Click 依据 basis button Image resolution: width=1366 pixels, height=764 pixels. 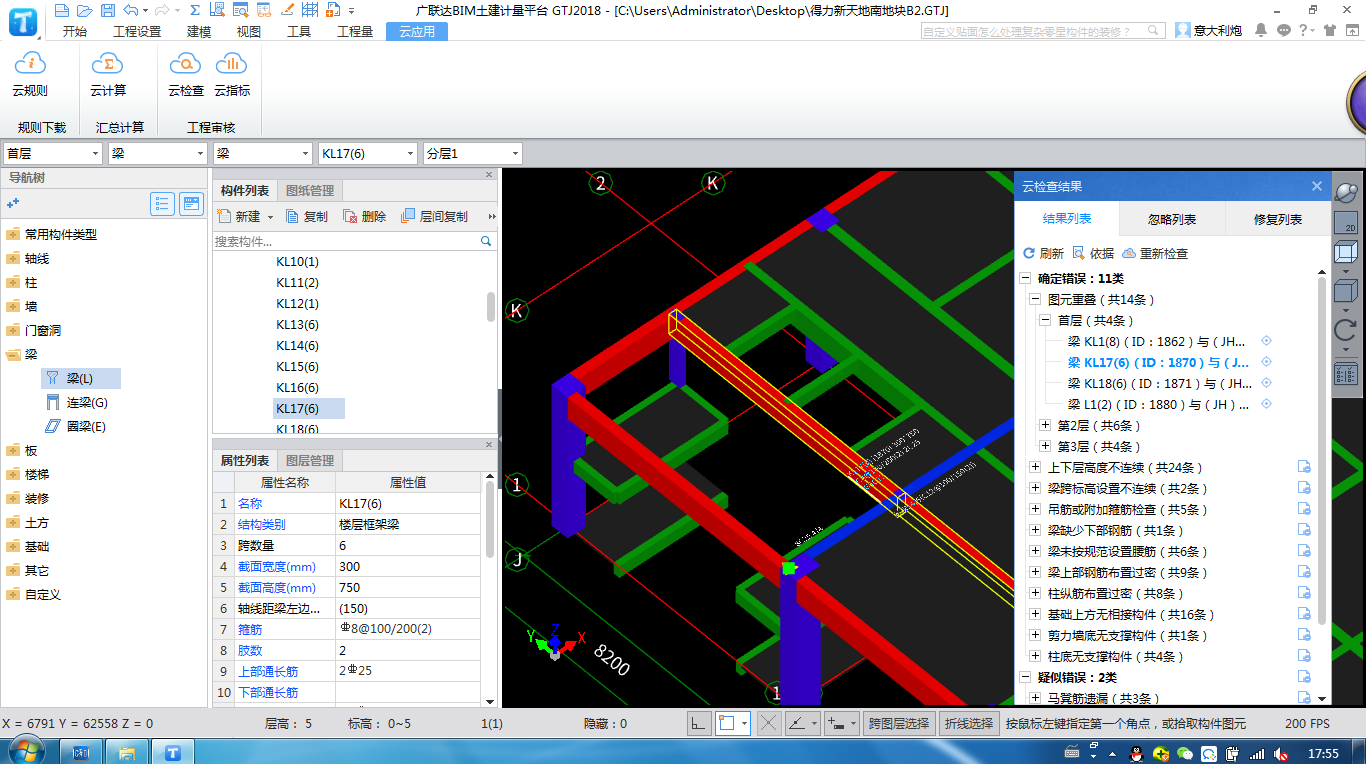[x=1093, y=254]
